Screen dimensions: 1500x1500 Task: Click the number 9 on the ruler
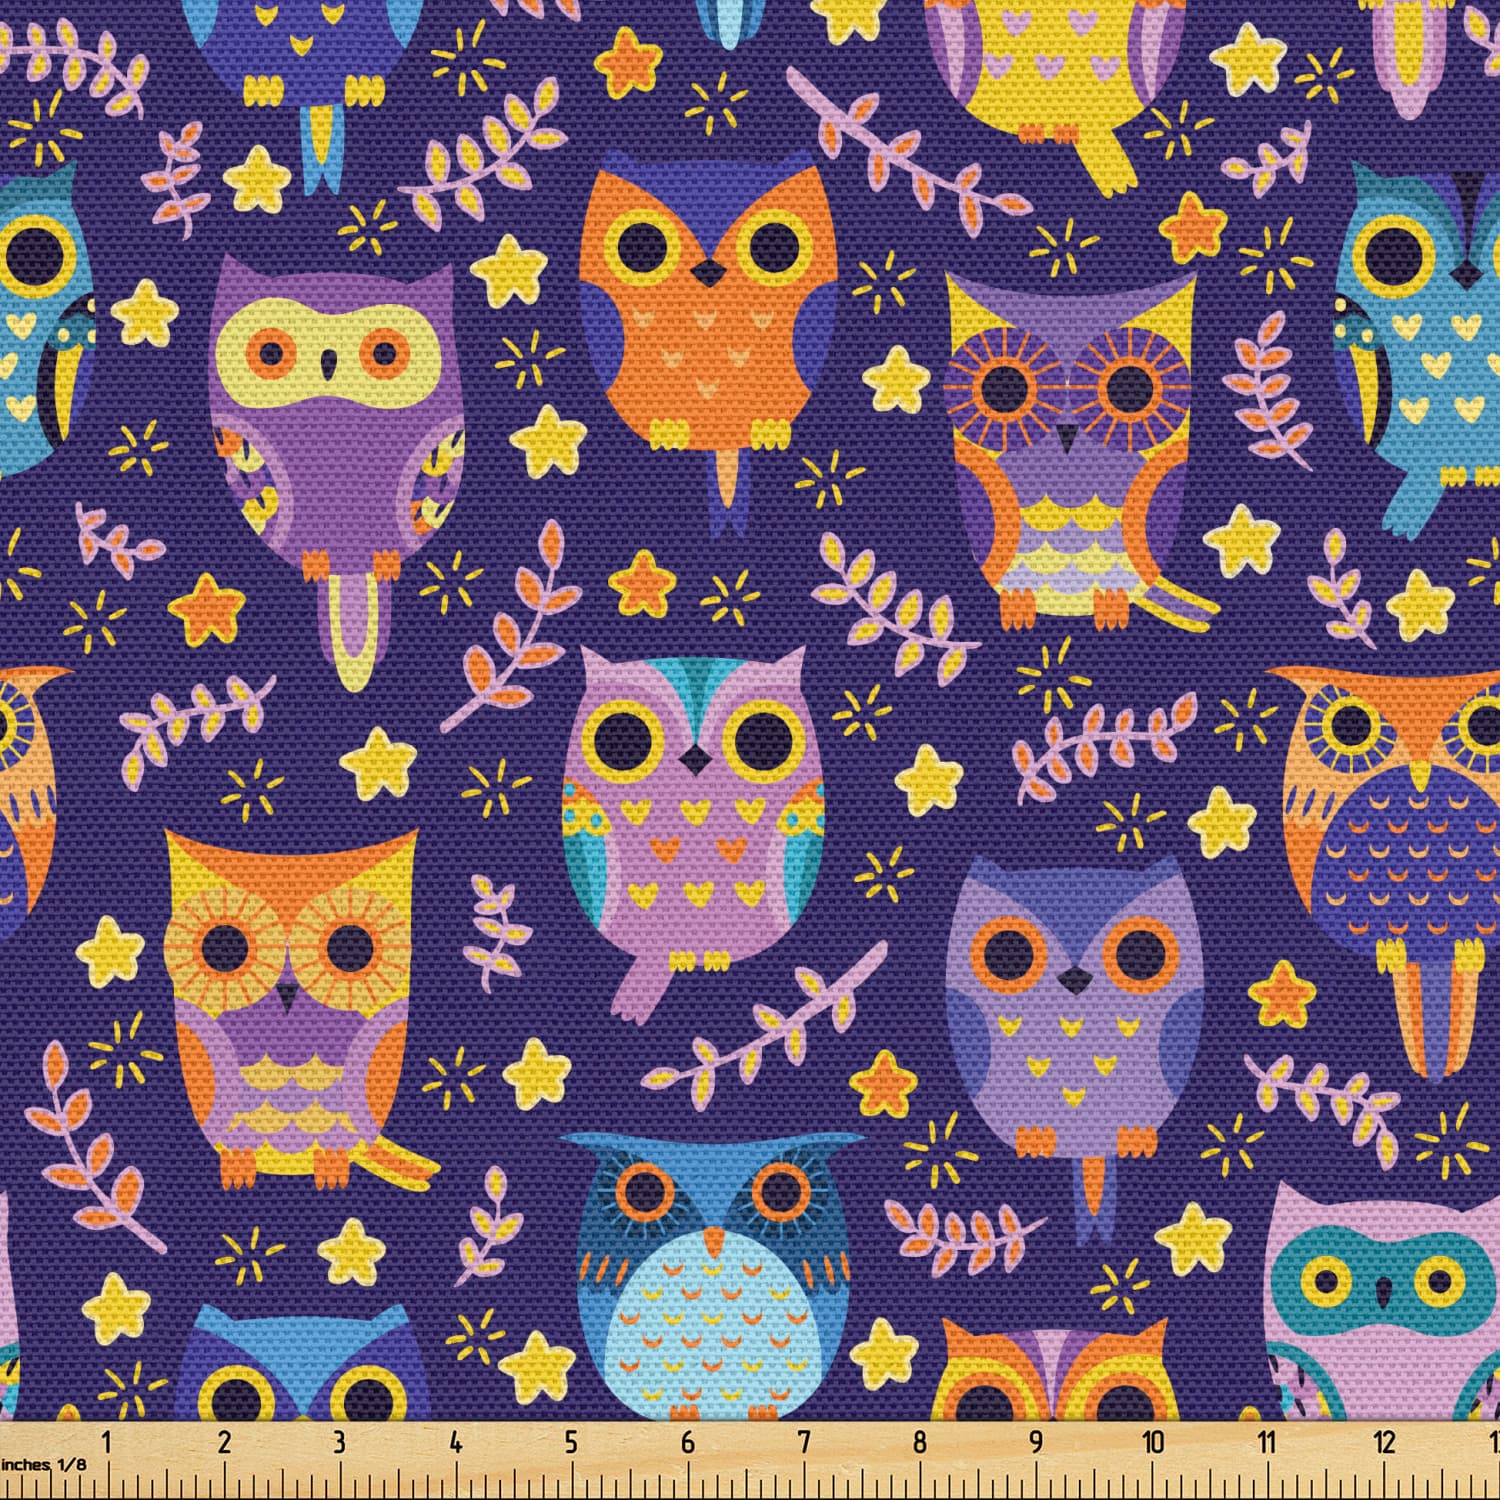1036,1441
